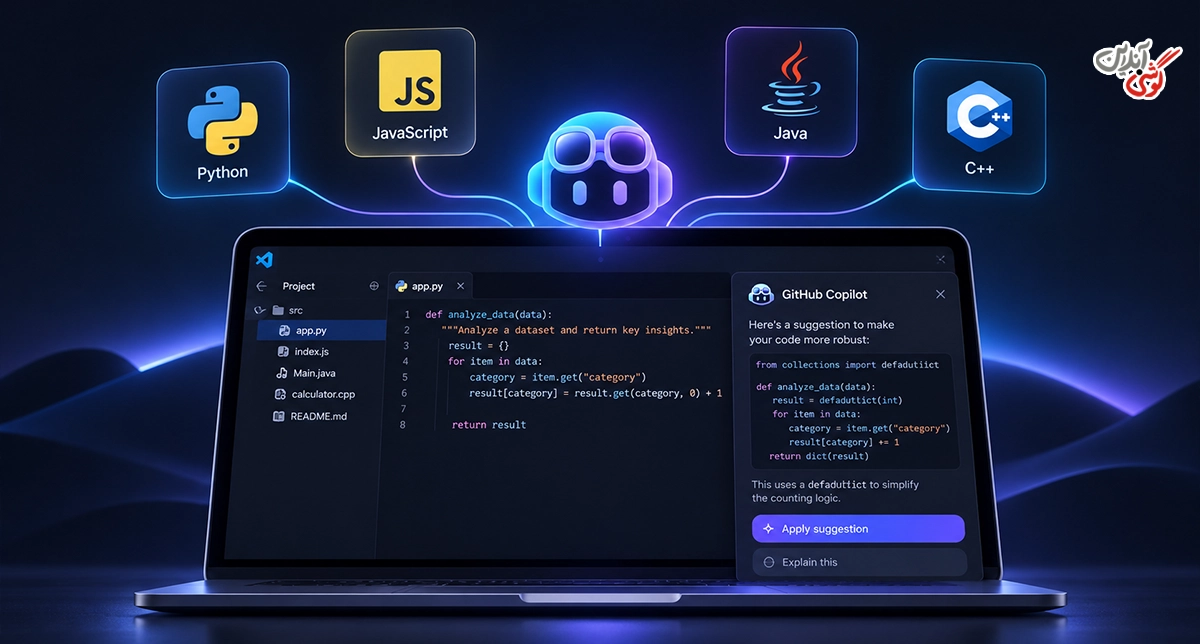Close the editor window with top-right X
The width and height of the screenshot is (1200, 644).
[x=940, y=259]
